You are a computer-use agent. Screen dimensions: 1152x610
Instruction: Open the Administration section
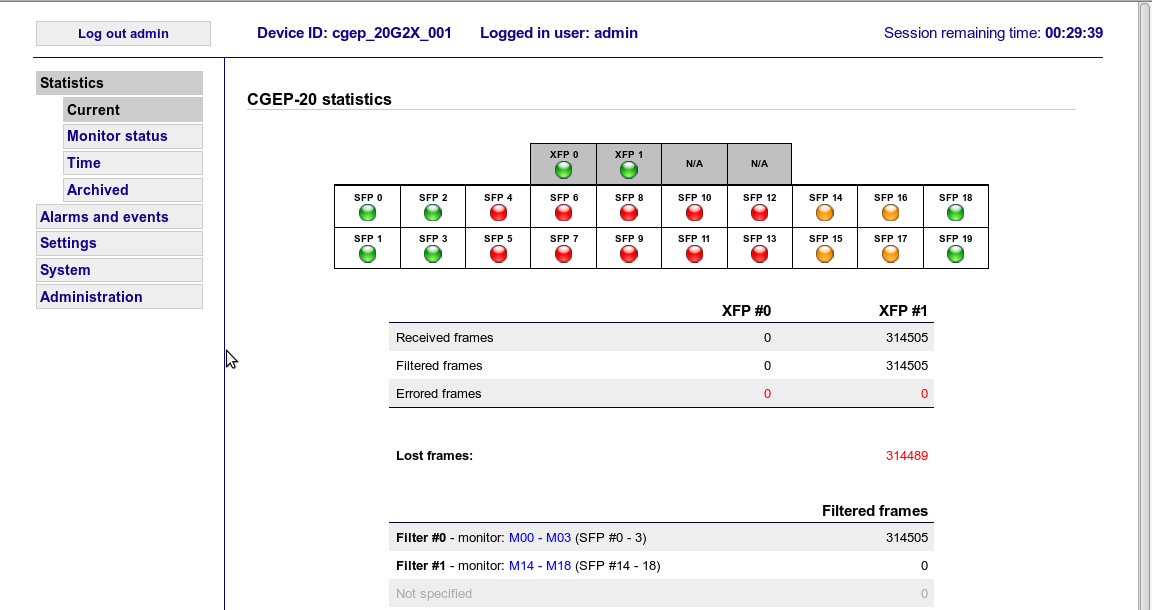[91, 296]
